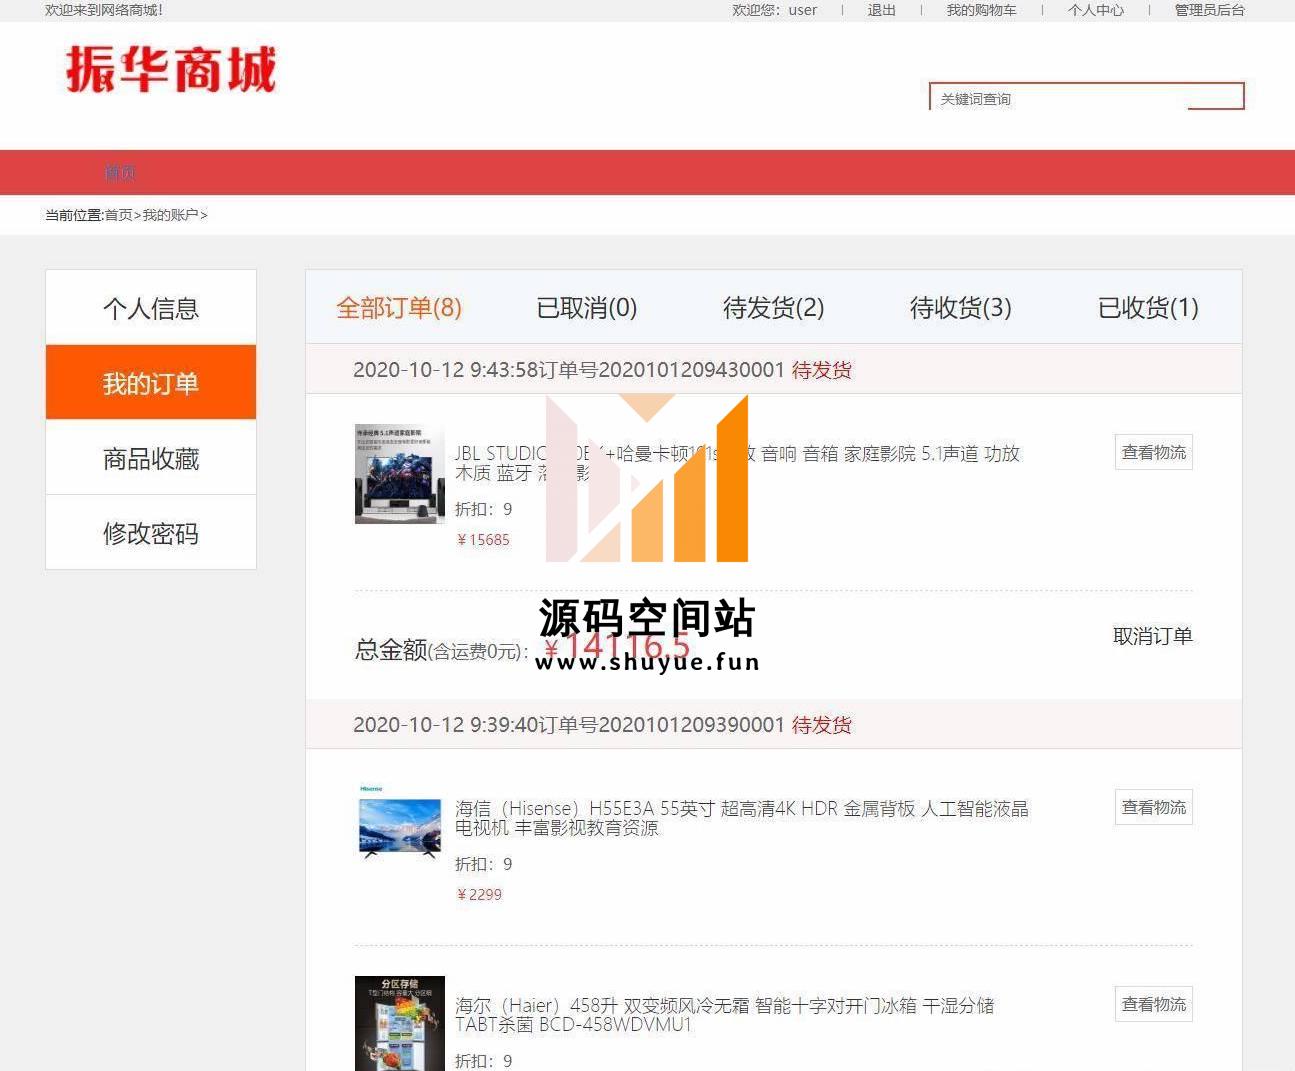Open 我的购物车 shopping cart link
The image size is (1295, 1071).
pos(981,10)
